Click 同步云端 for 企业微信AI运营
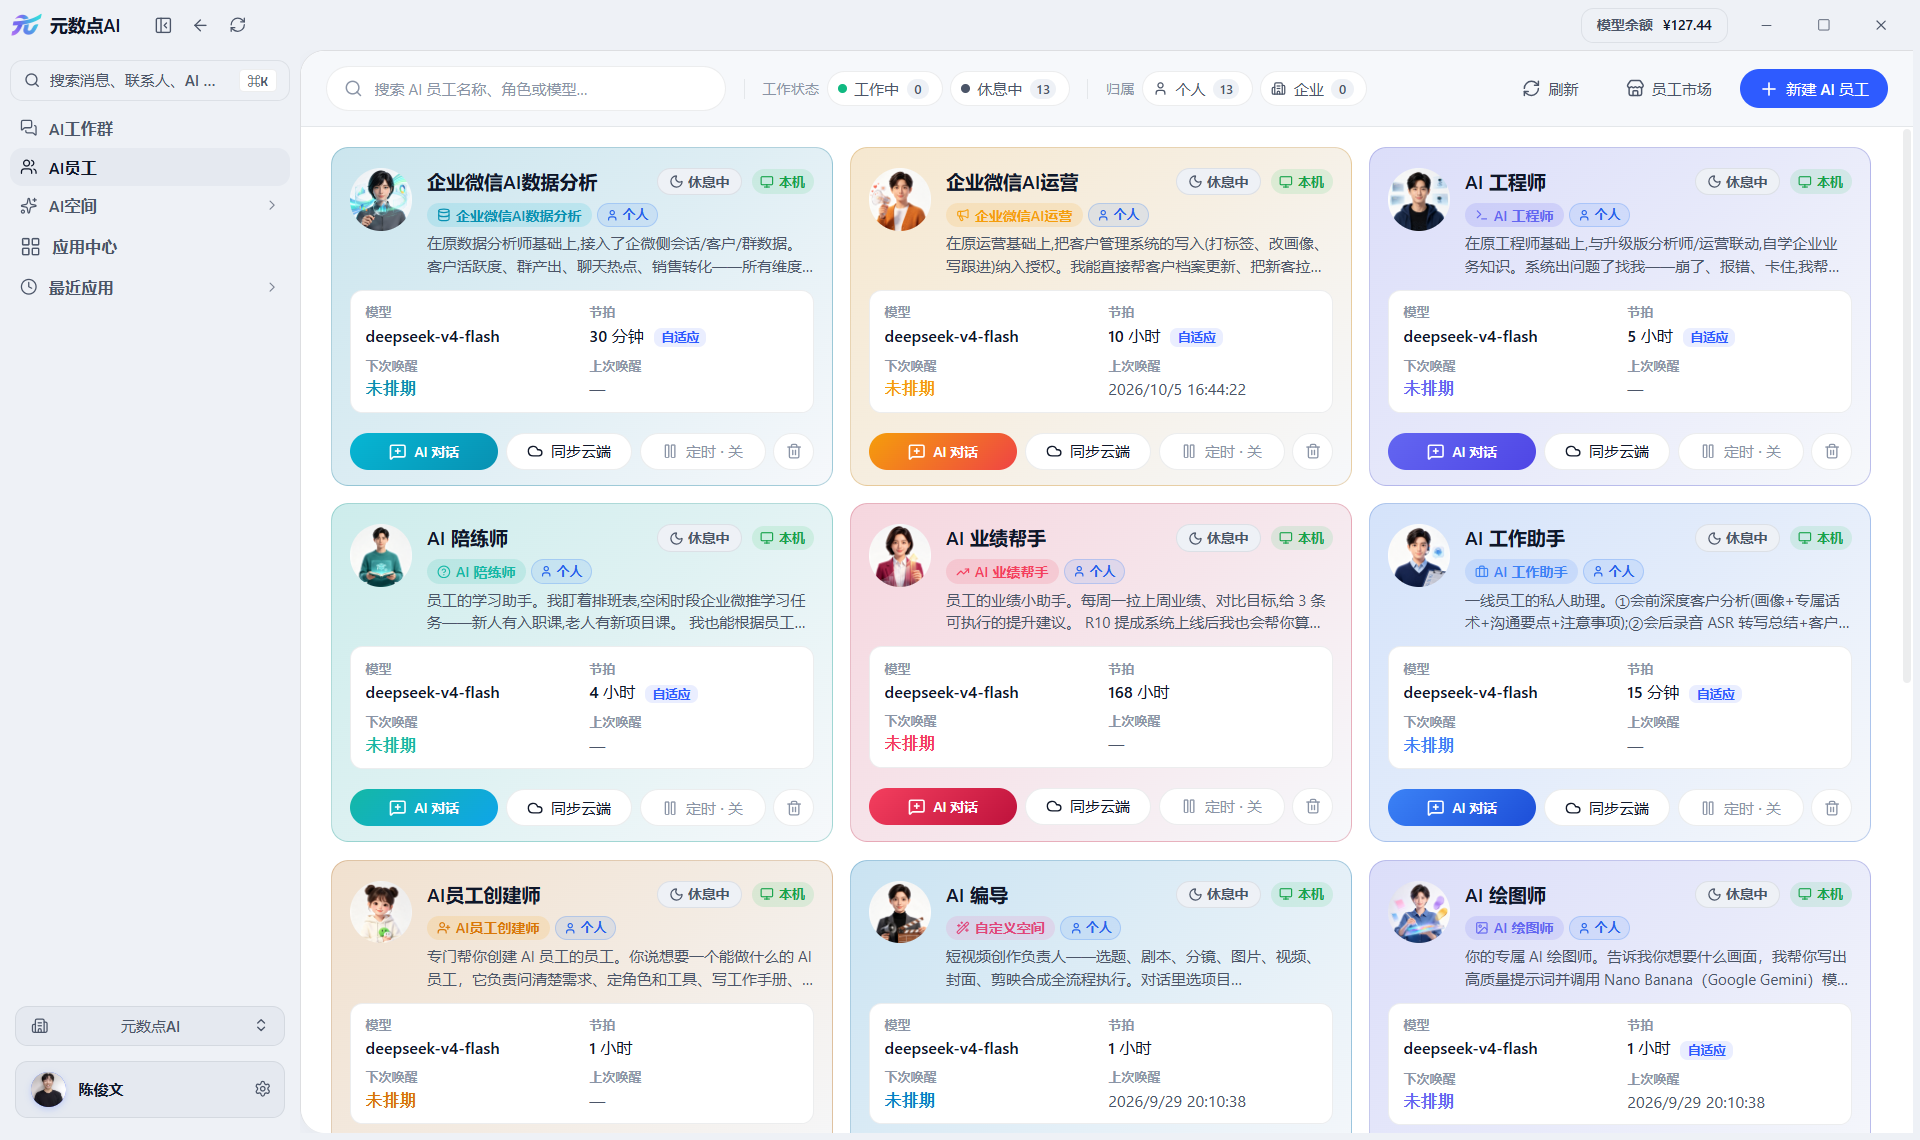This screenshot has width=1920, height=1140. (1088, 452)
